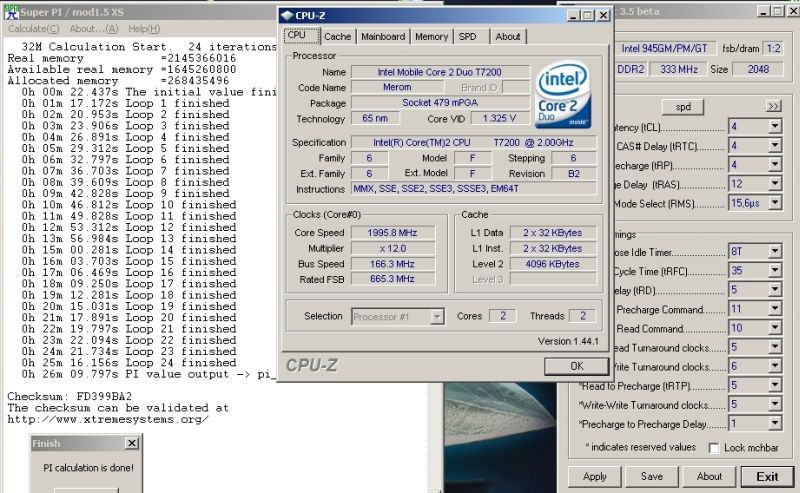Click the Code Name value Merom

point(397,87)
